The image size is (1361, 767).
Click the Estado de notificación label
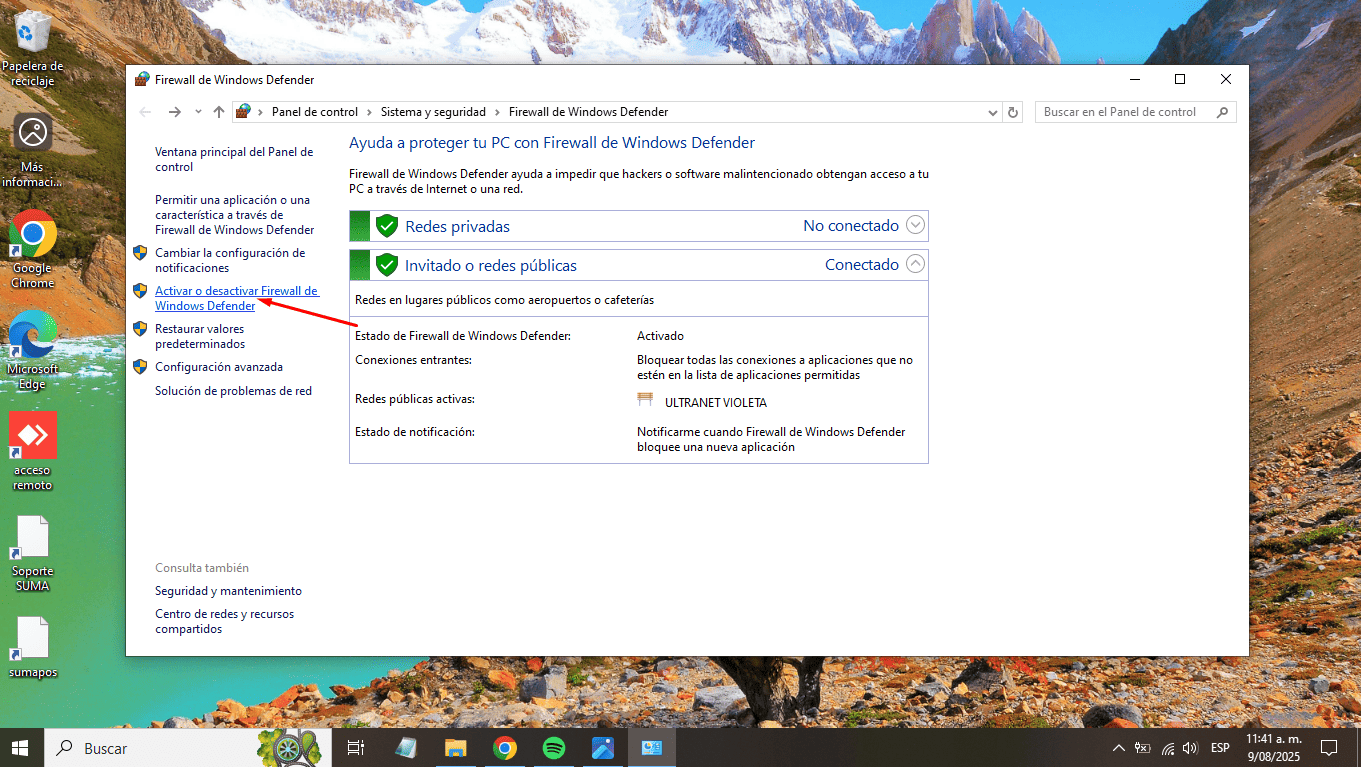tap(415, 432)
